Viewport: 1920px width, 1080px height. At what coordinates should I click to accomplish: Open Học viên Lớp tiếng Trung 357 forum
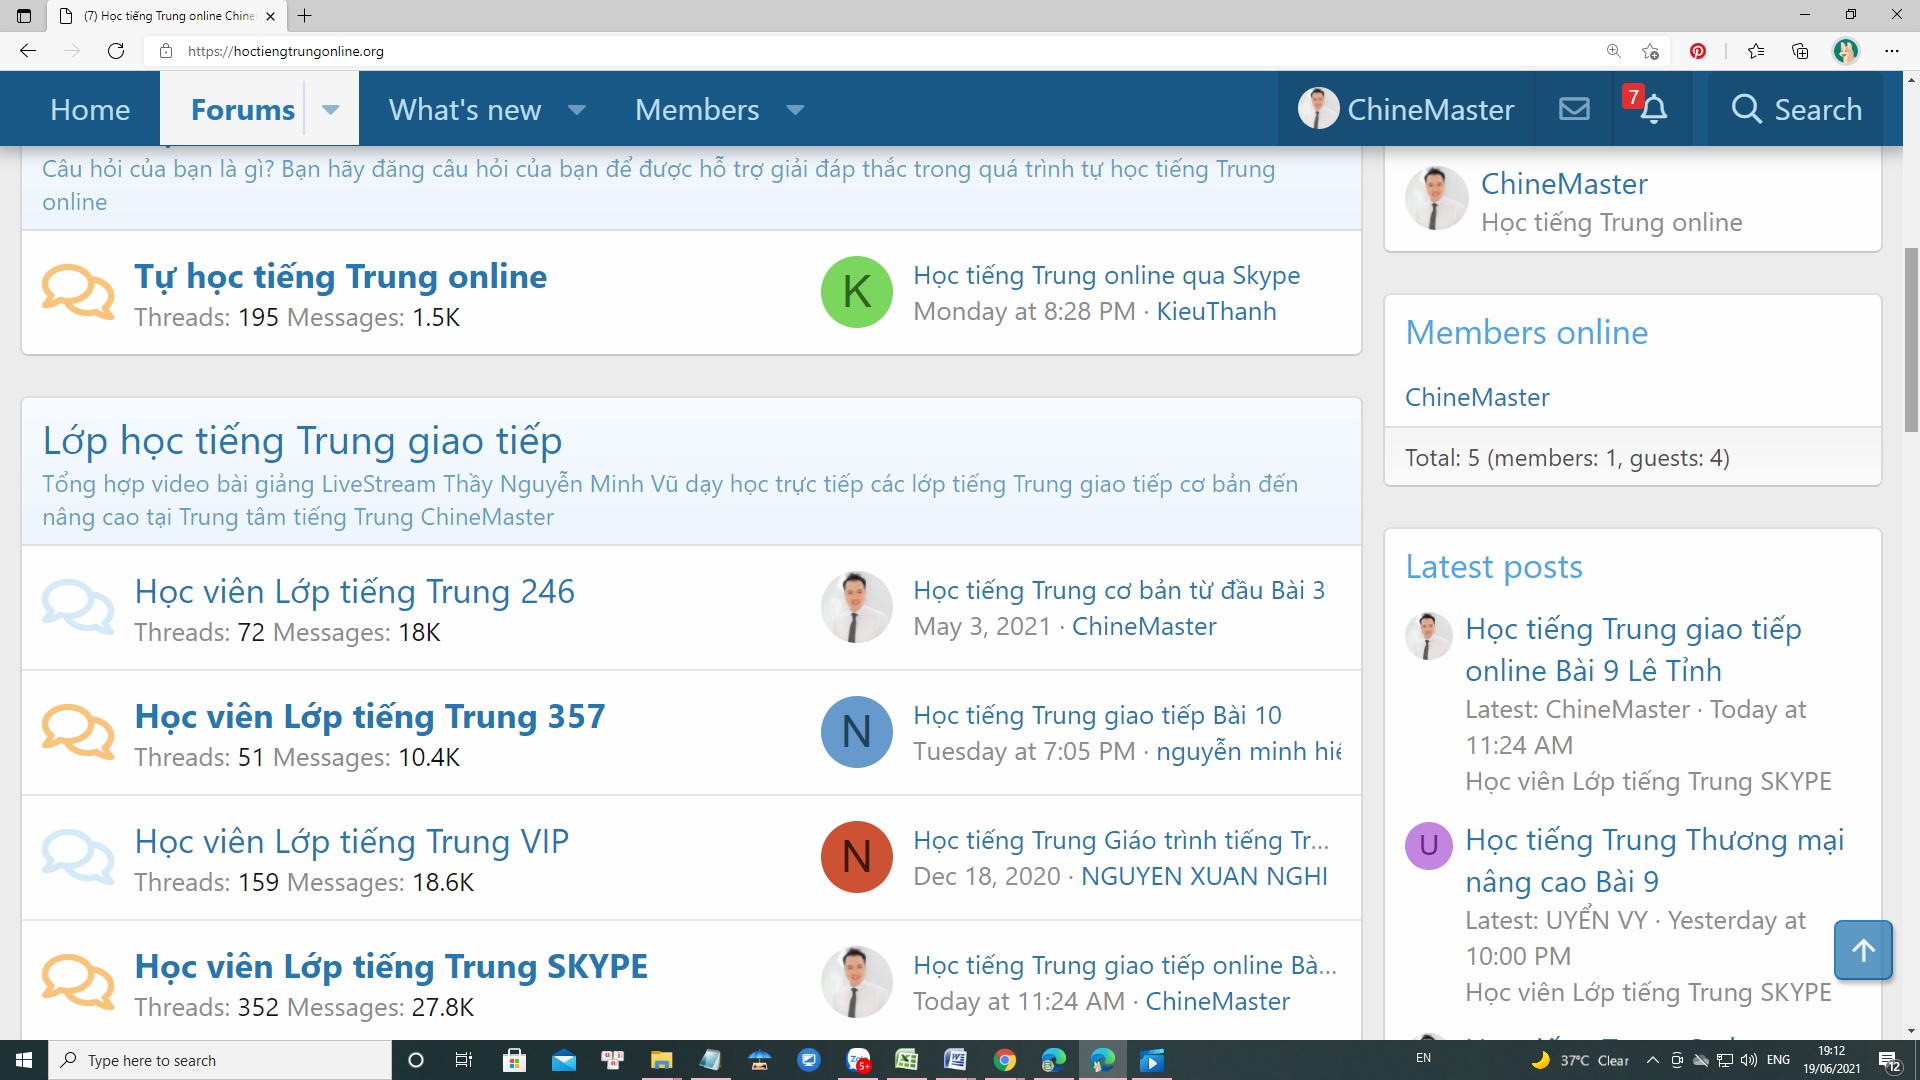click(369, 716)
